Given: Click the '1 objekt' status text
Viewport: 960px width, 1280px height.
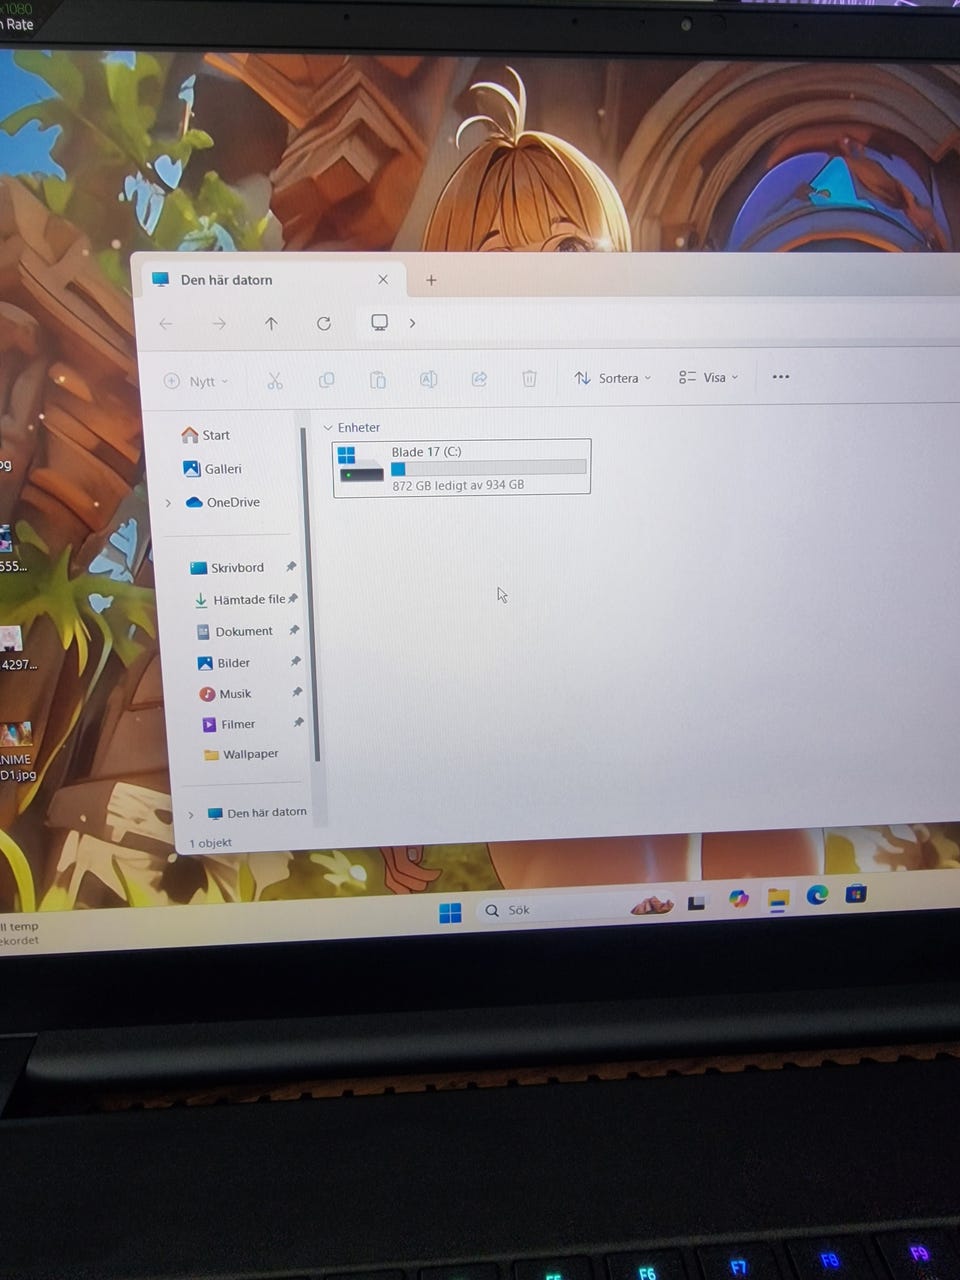Looking at the screenshot, I should point(210,843).
